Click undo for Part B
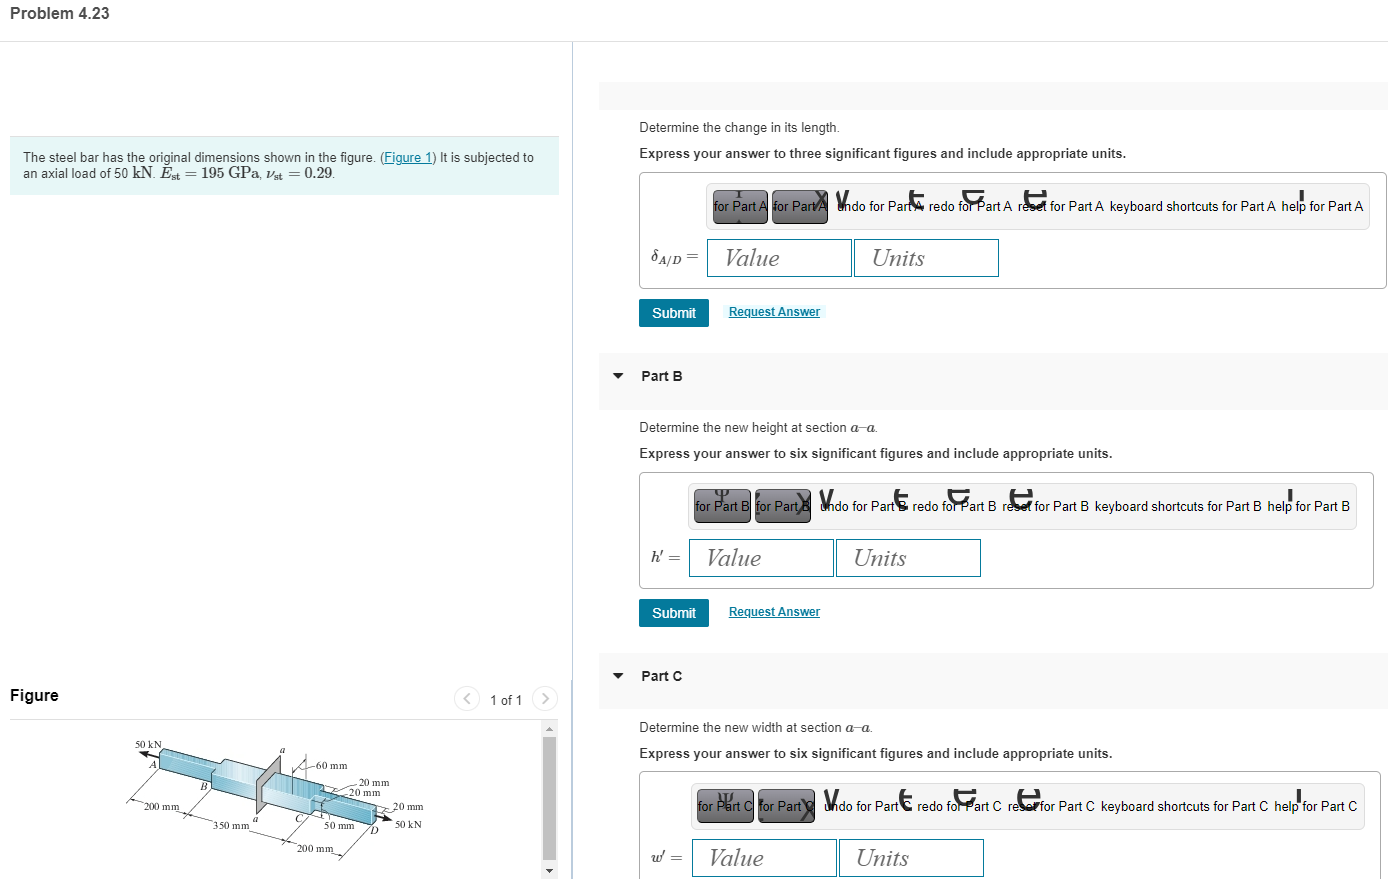The height and width of the screenshot is (879, 1388). point(862,507)
